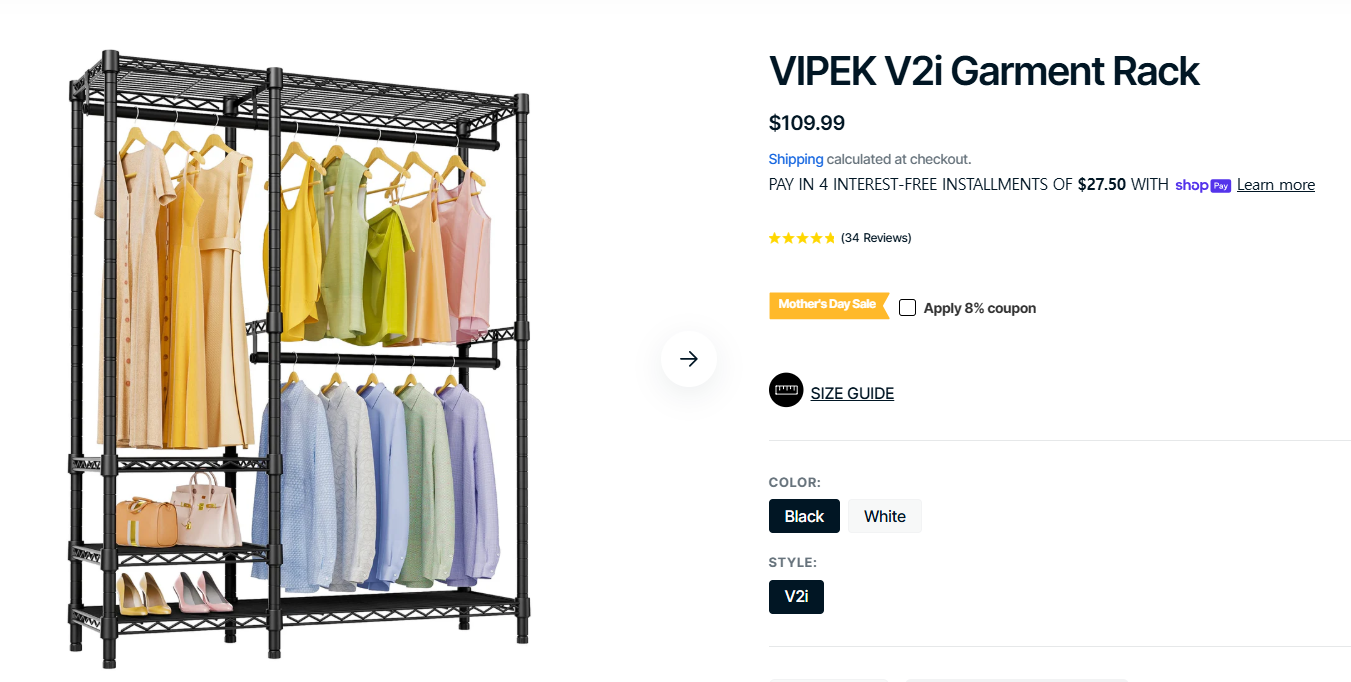The image size is (1351, 682).
Task: Click the $27.50 installment amount
Action: [1102, 185]
